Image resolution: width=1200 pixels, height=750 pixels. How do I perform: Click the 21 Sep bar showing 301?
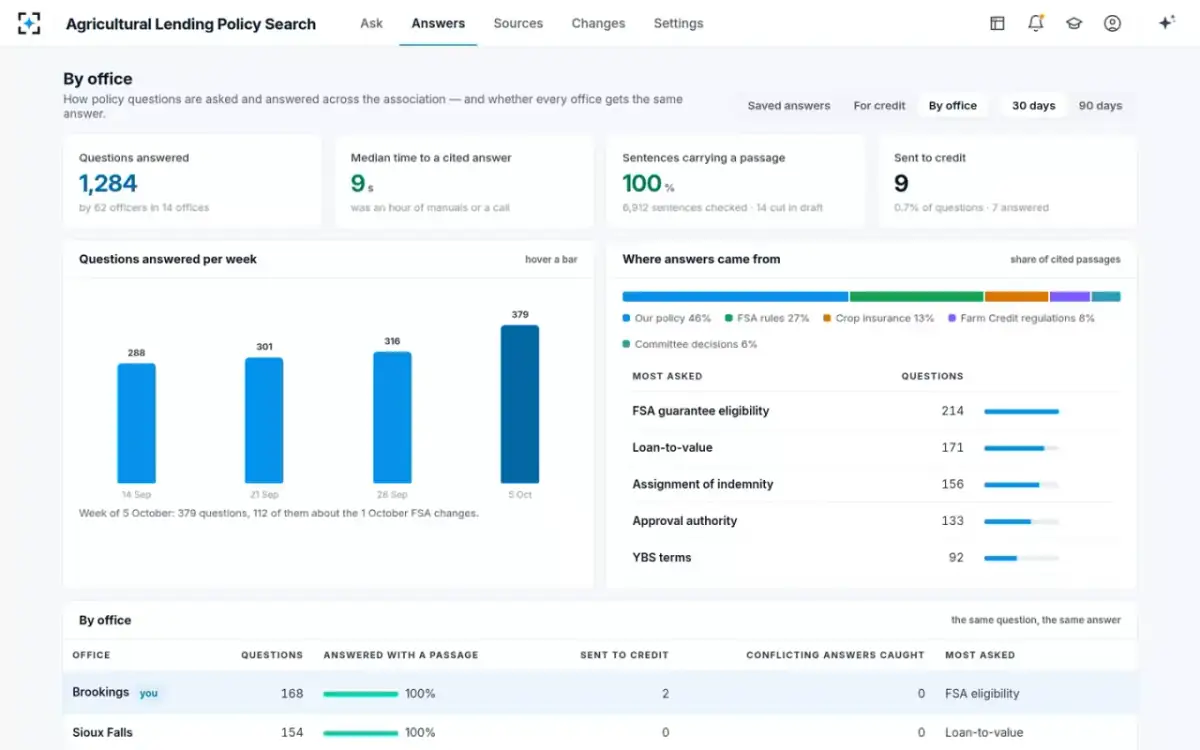pyautogui.click(x=264, y=421)
